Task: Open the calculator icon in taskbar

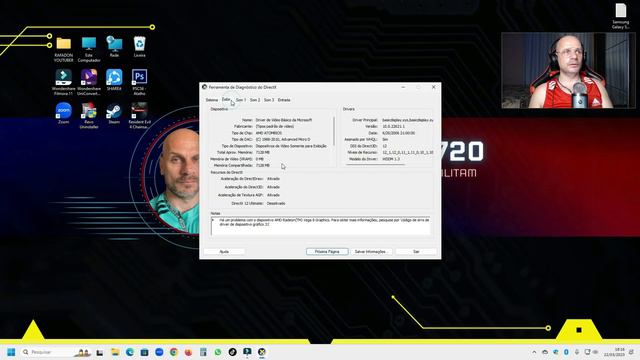Action: tap(203, 352)
